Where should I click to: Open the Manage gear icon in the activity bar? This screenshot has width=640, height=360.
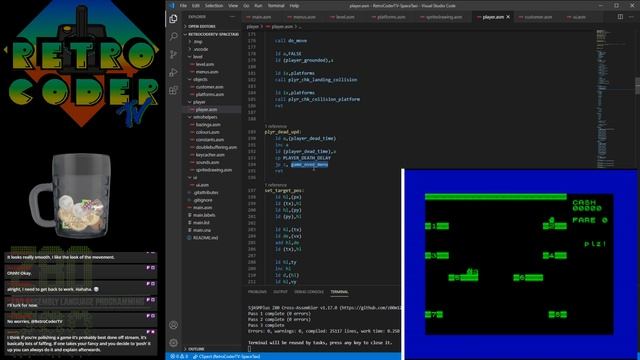(173, 343)
